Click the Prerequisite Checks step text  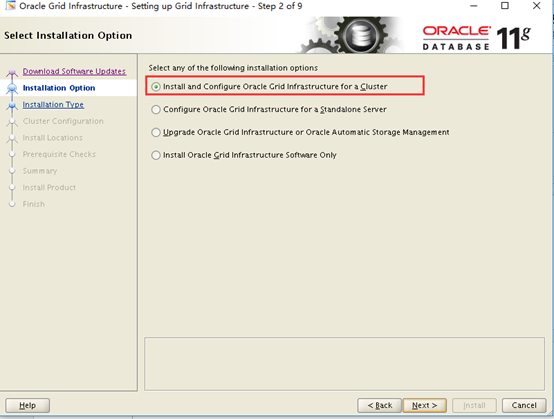(x=59, y=154)
